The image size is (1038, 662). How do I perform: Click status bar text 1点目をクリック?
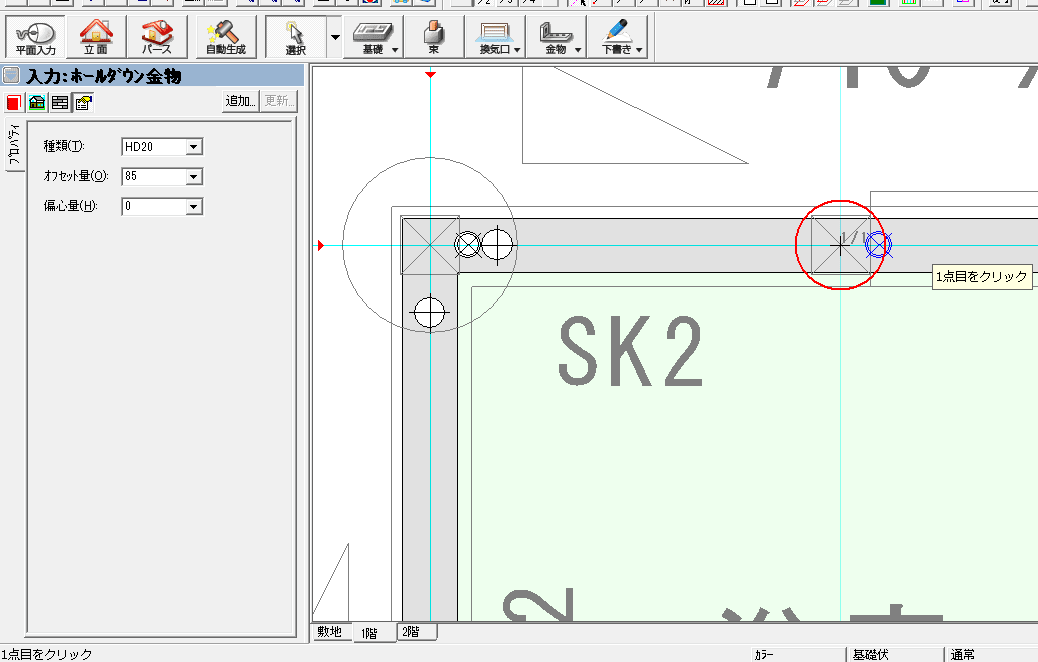(46, 655)
